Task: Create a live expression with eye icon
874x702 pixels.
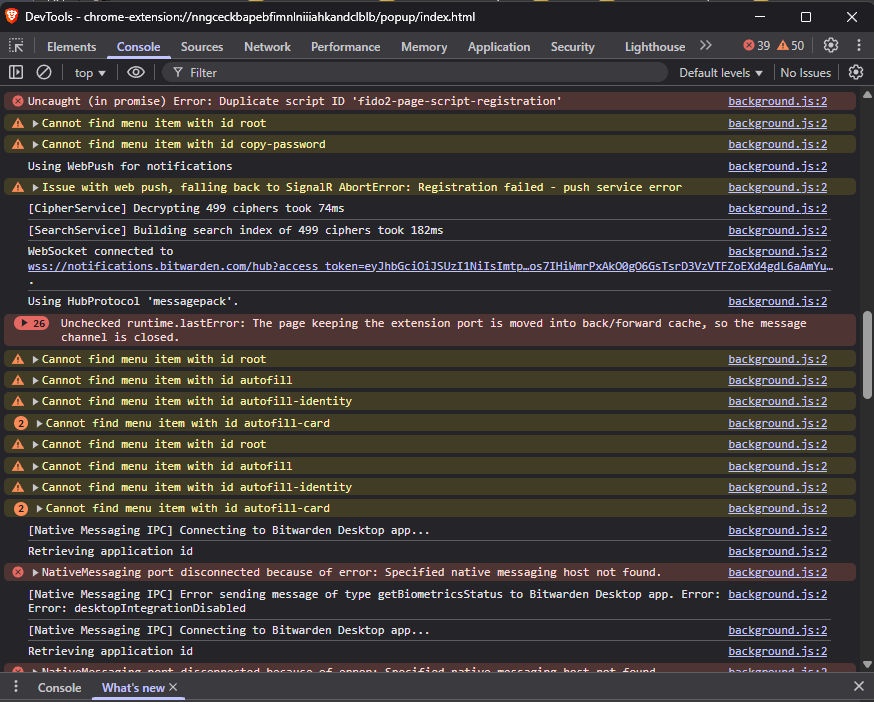Action: pos(135,72)
